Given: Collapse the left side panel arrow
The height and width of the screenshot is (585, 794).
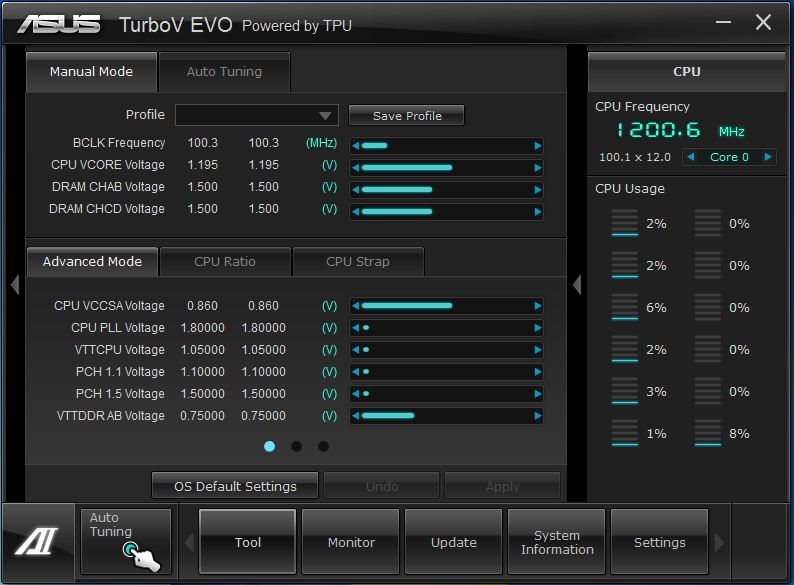Looking at the screenshot, I should [15, 285].
